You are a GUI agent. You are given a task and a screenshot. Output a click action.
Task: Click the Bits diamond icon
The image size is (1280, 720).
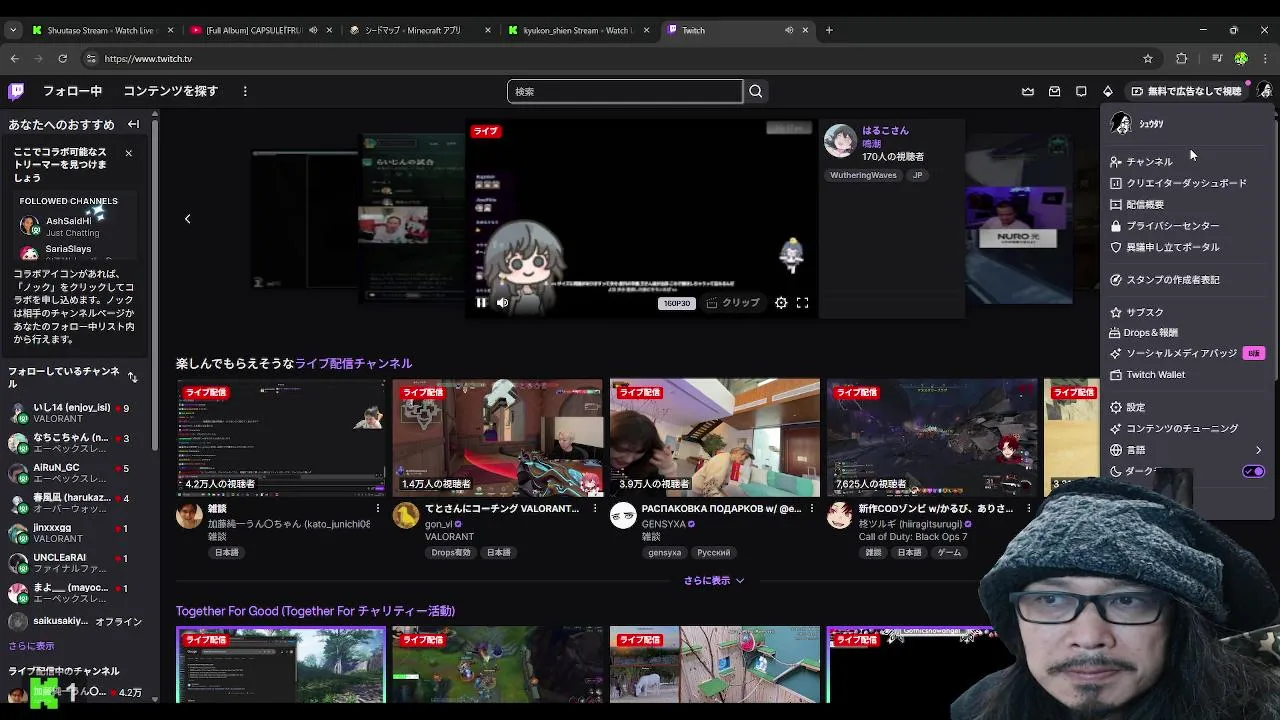(1108, 91)
